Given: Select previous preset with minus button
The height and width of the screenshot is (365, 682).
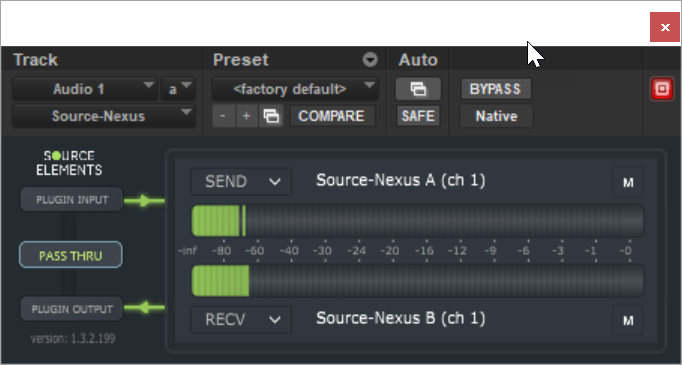Looking at the screenshot, I should click(x=224, y=116).
